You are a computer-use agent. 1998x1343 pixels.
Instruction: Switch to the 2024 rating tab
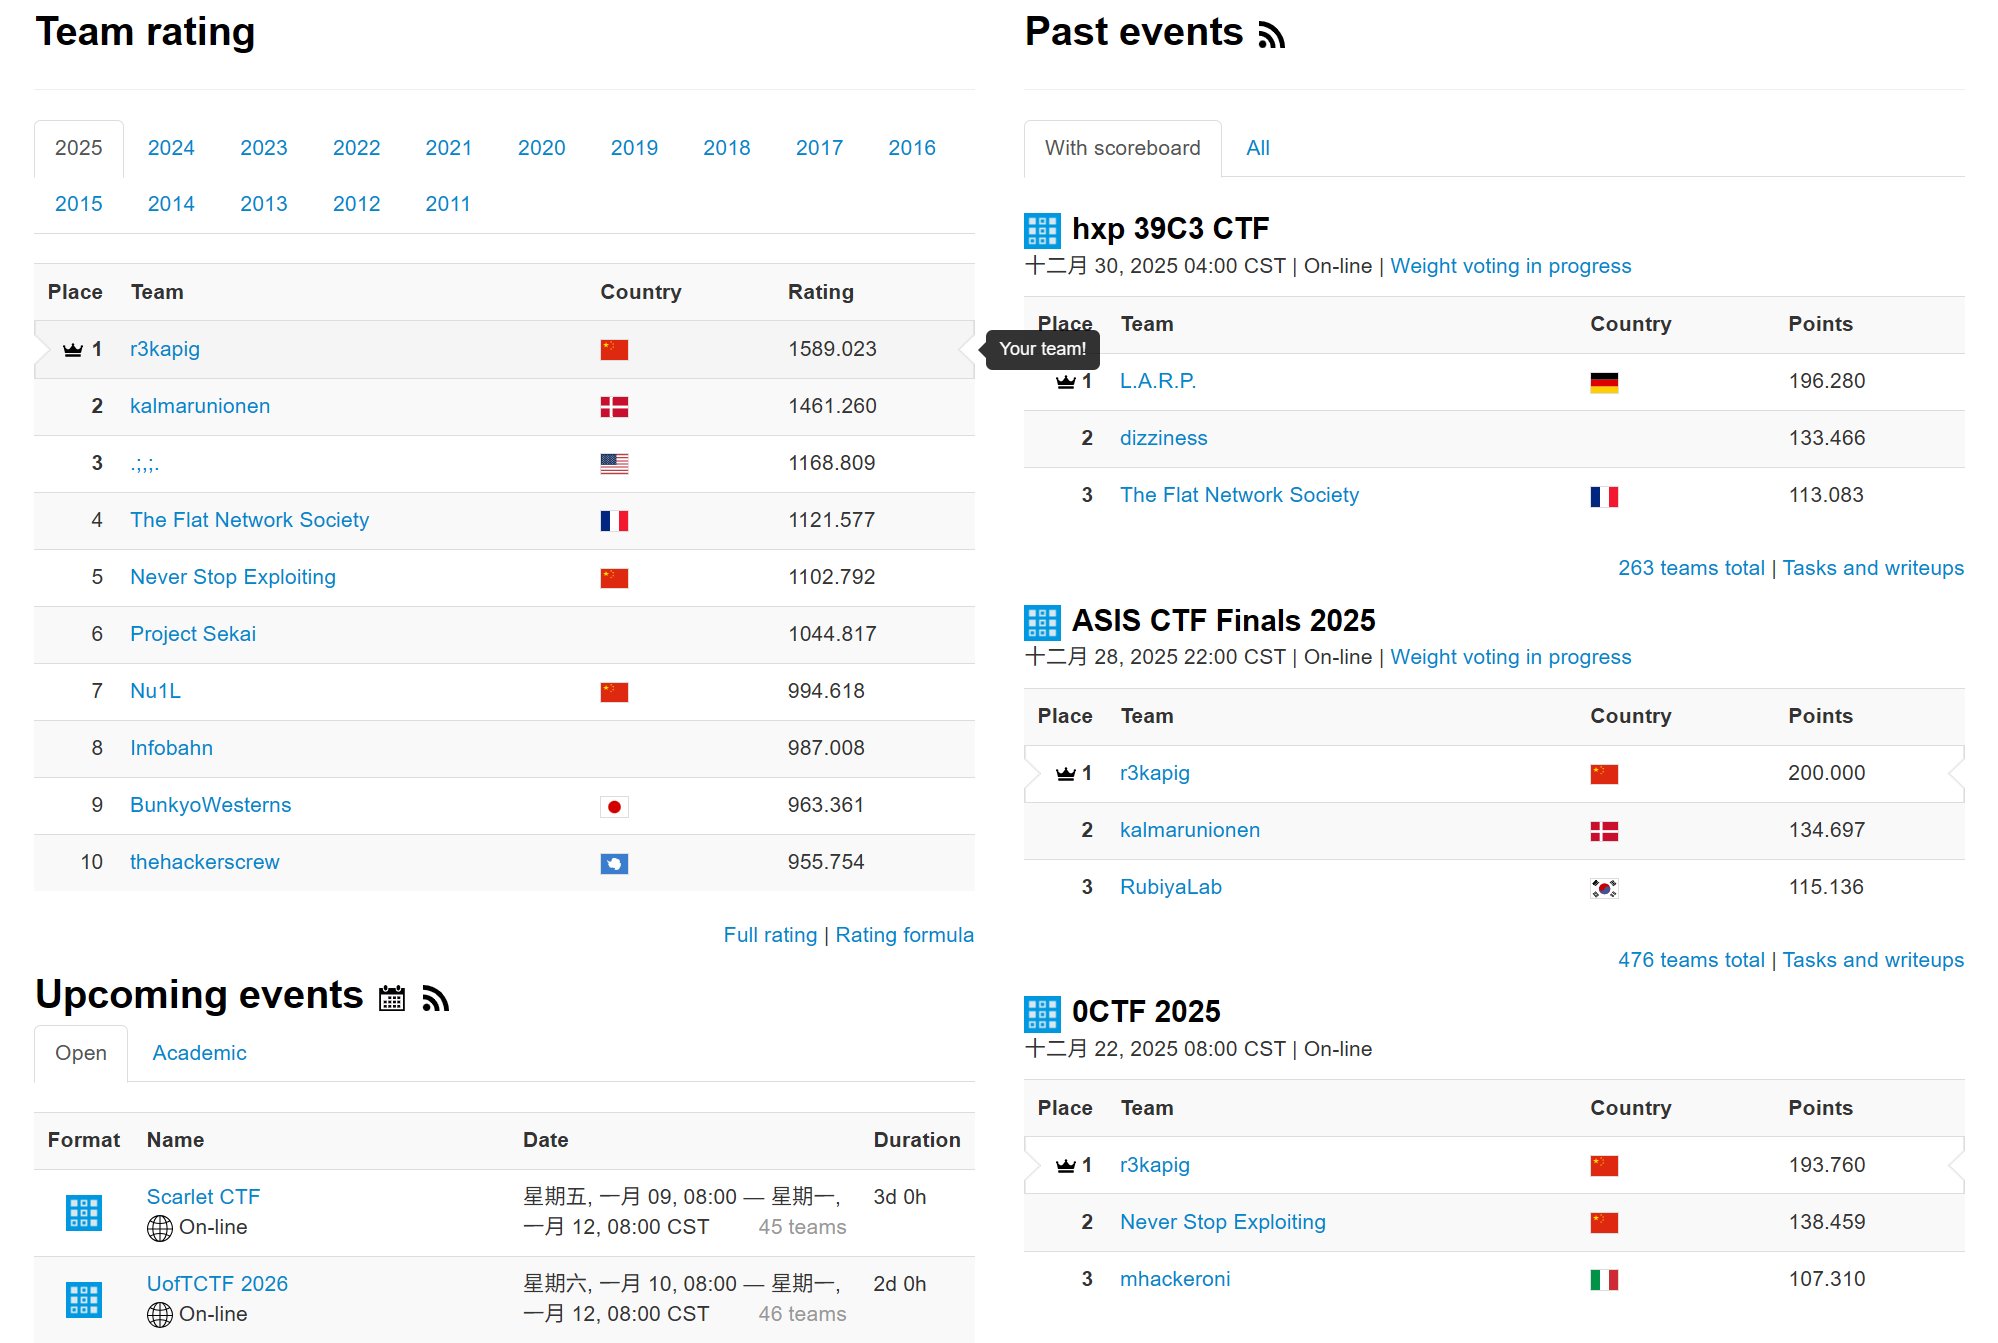click(x=171, y=148)
